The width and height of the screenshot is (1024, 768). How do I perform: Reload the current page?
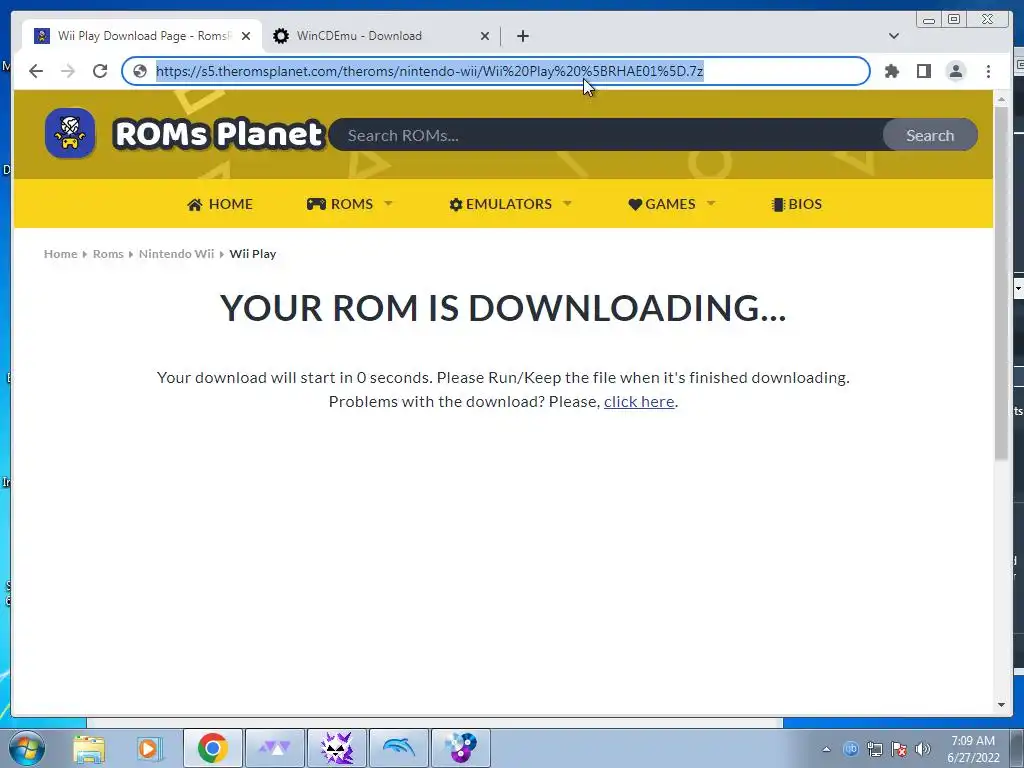(x=100, y=71)
